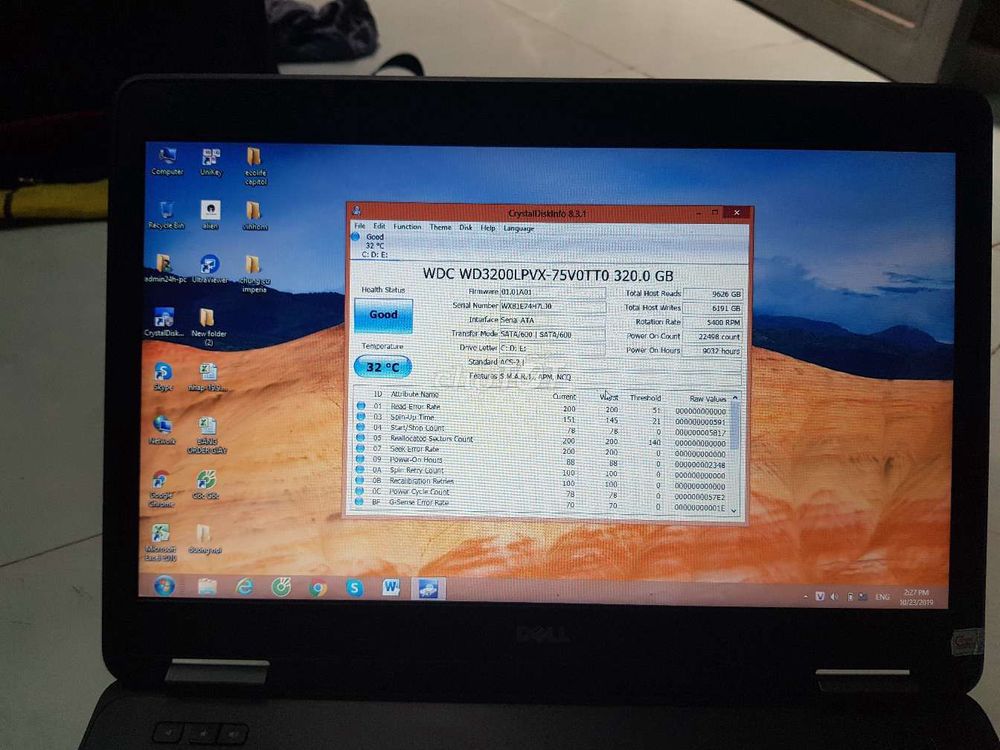The height and width of the screenshot is (750, 1000).
Task: Select the Seek Error Rate row
Action: click(x=542, y=450)
